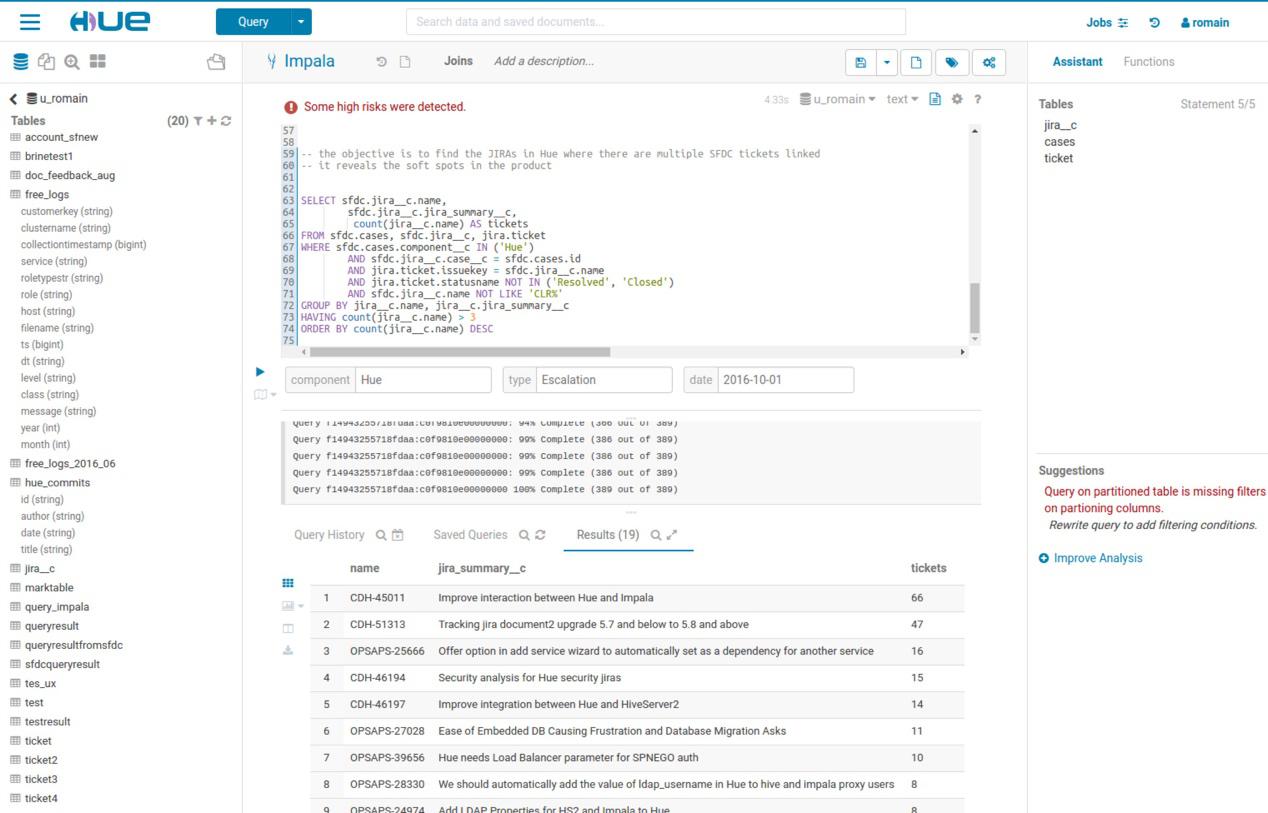Download the results
This screenshot has height=813, width=1268.
pos(288,650)
